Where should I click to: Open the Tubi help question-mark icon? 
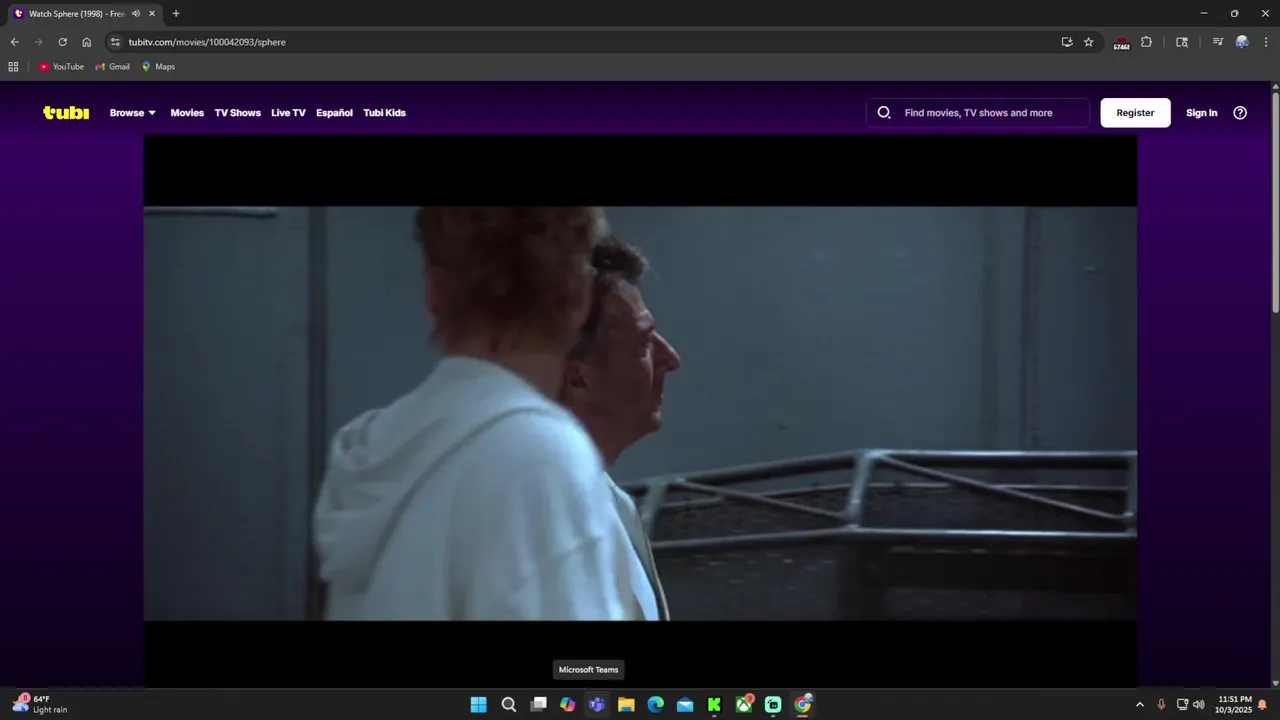(1240, 113)
